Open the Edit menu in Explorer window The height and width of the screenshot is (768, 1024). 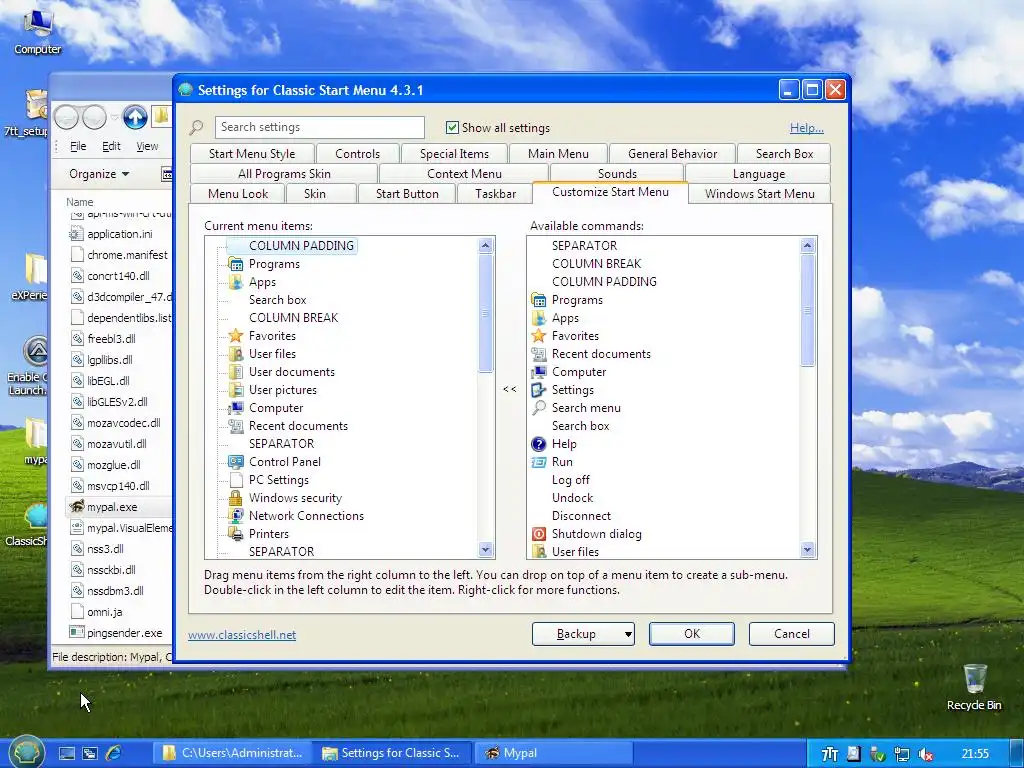coord(111,146)
